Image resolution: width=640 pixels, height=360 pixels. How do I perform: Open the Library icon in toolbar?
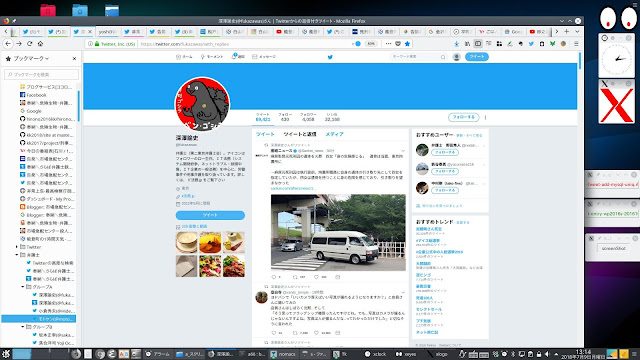[x=467, y=44]
